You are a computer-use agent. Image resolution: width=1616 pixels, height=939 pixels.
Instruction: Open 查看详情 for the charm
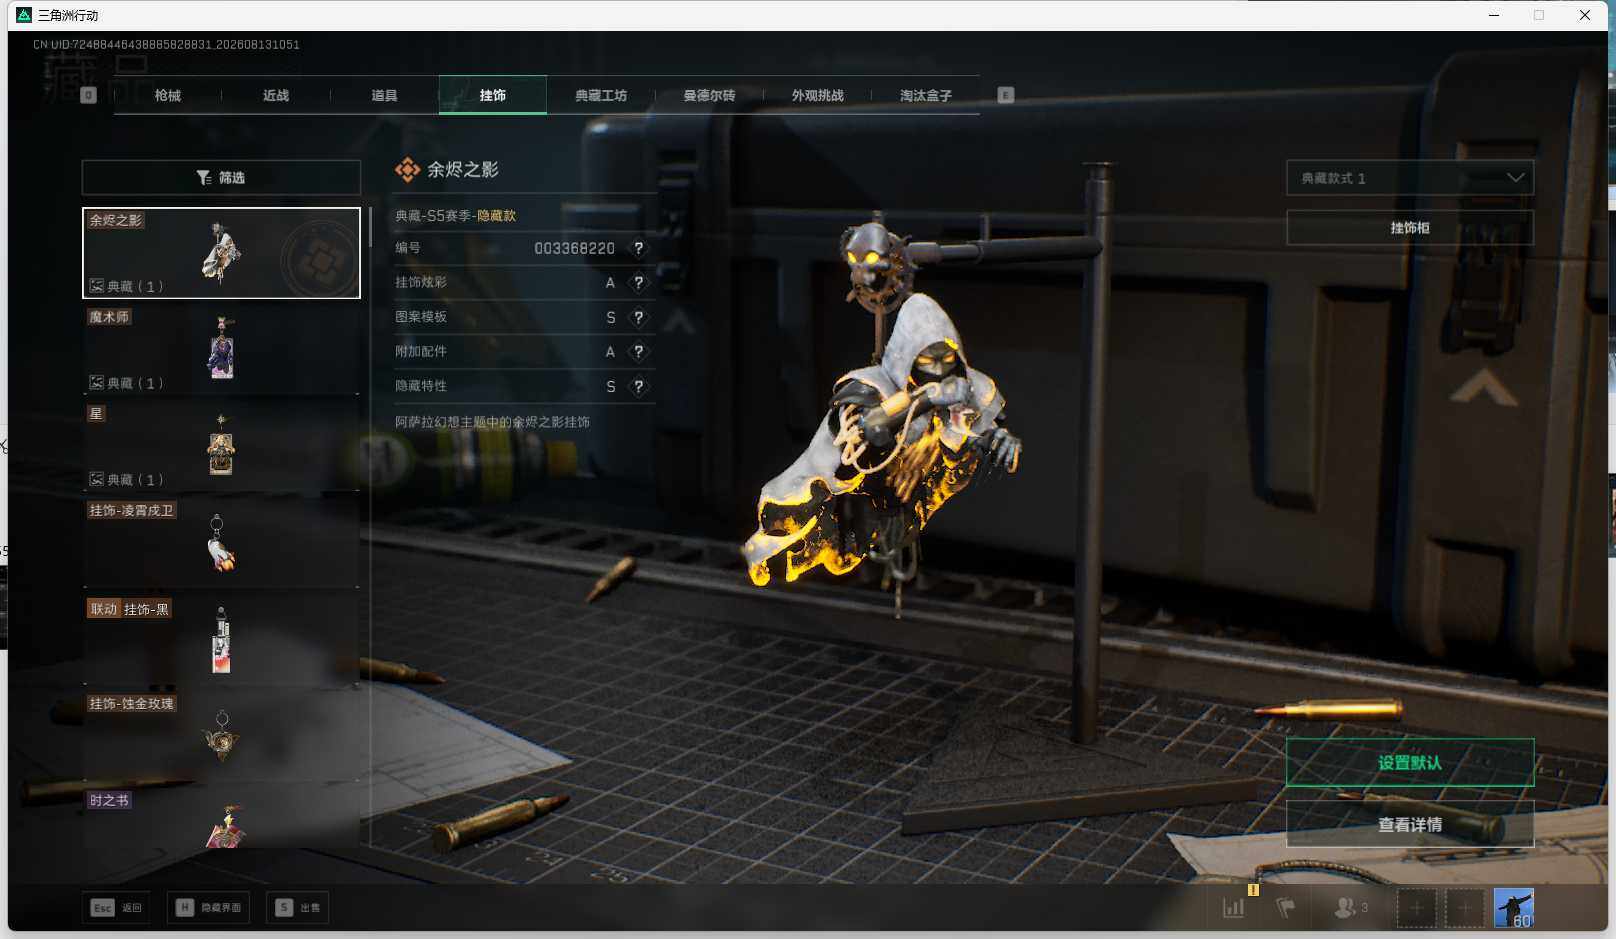[1410, 825]
